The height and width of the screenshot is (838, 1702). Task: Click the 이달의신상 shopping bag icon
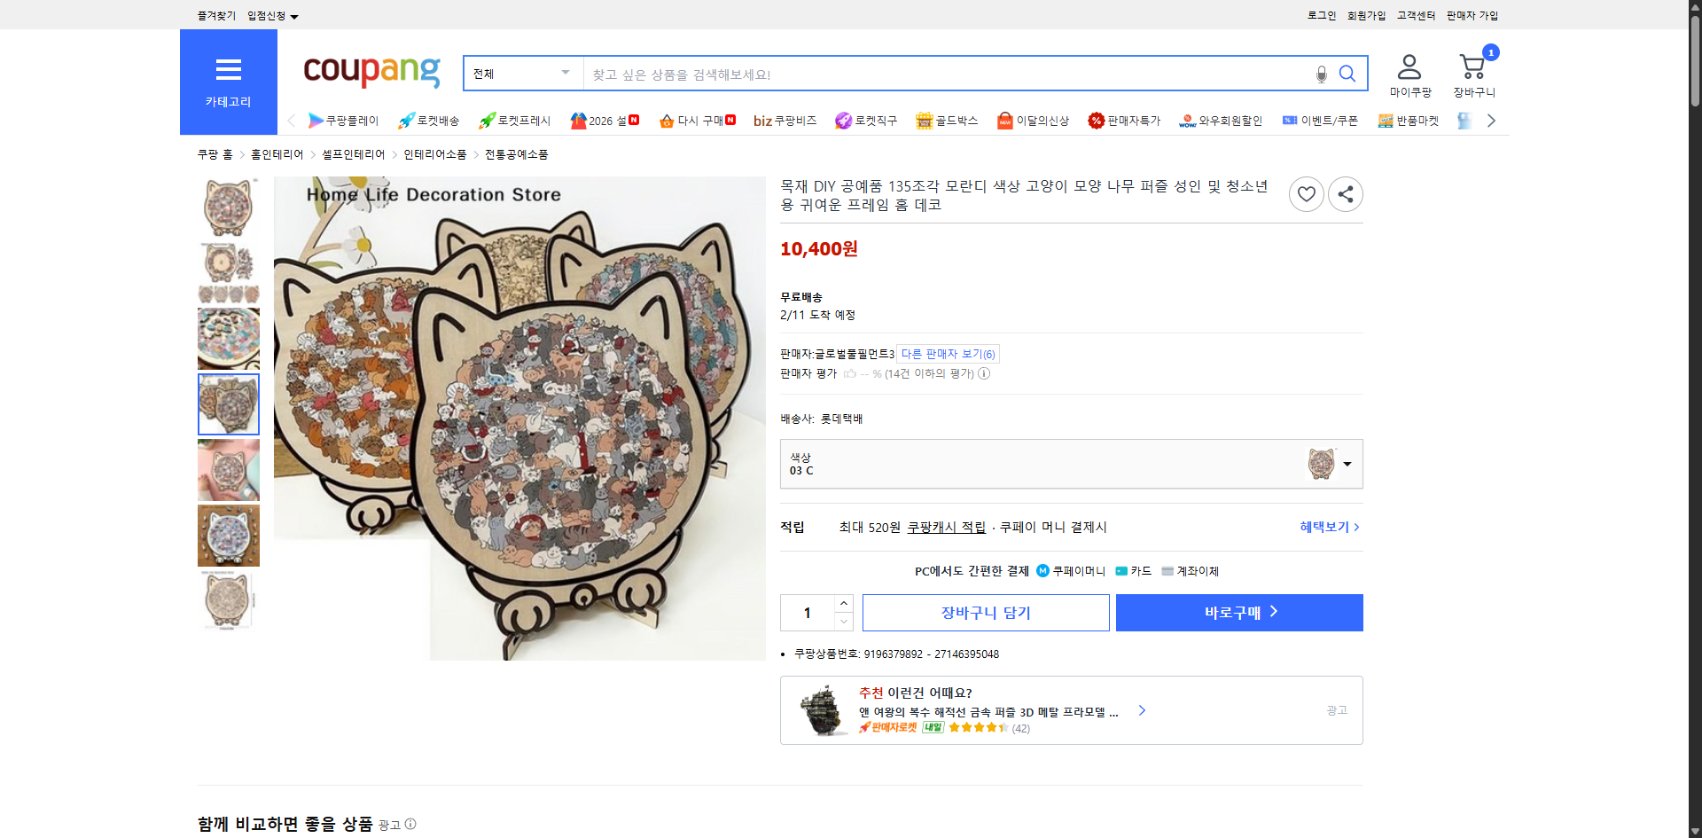pos(1004,120)
